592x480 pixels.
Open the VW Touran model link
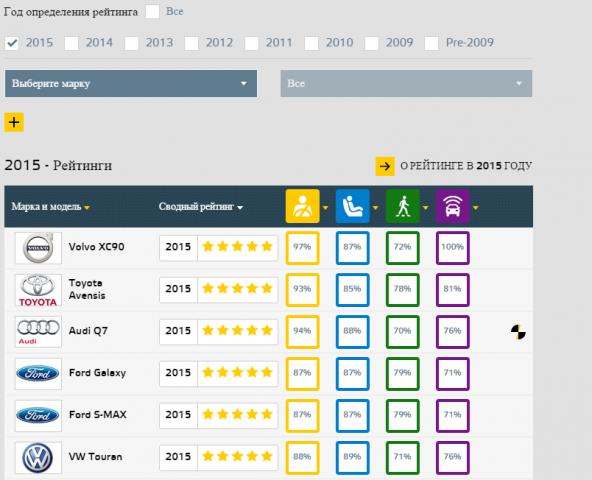point(96,457)
